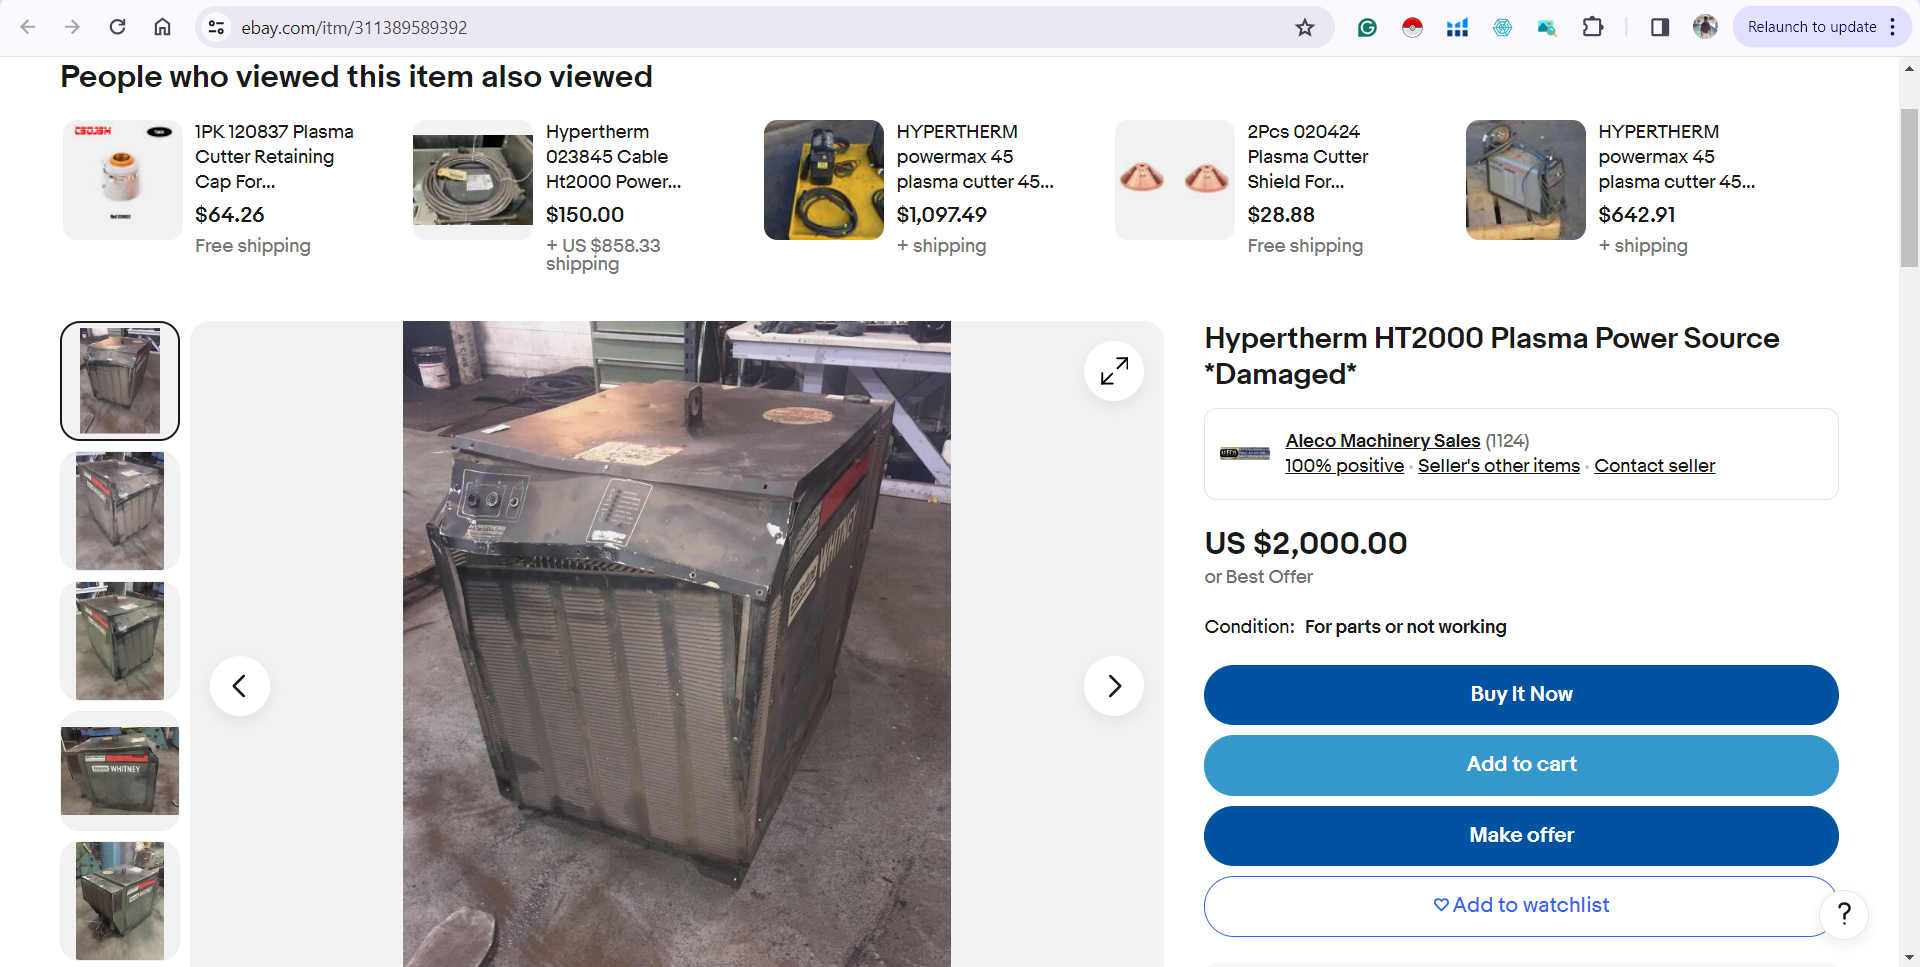This screenshot has width=1920, height=967.
Task: View site information icon in address bar
Action: (216, 27)
